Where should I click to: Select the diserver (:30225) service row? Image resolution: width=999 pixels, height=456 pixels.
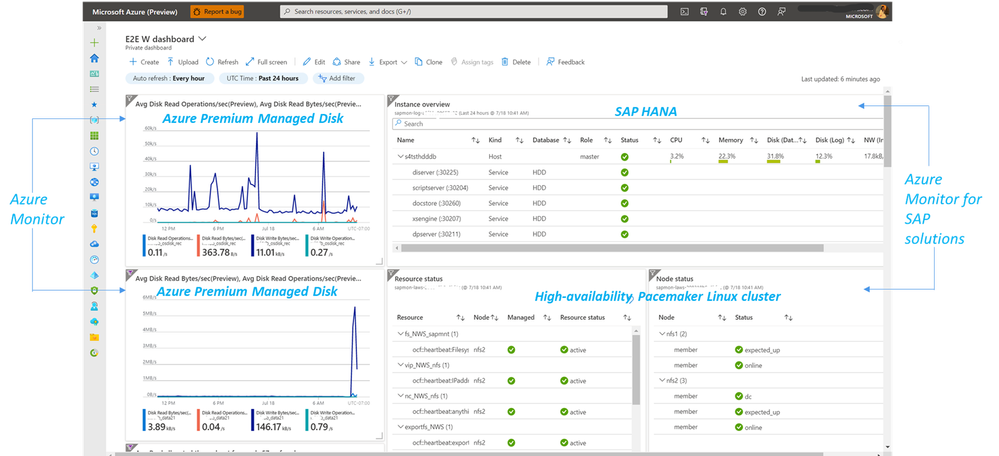637,172
